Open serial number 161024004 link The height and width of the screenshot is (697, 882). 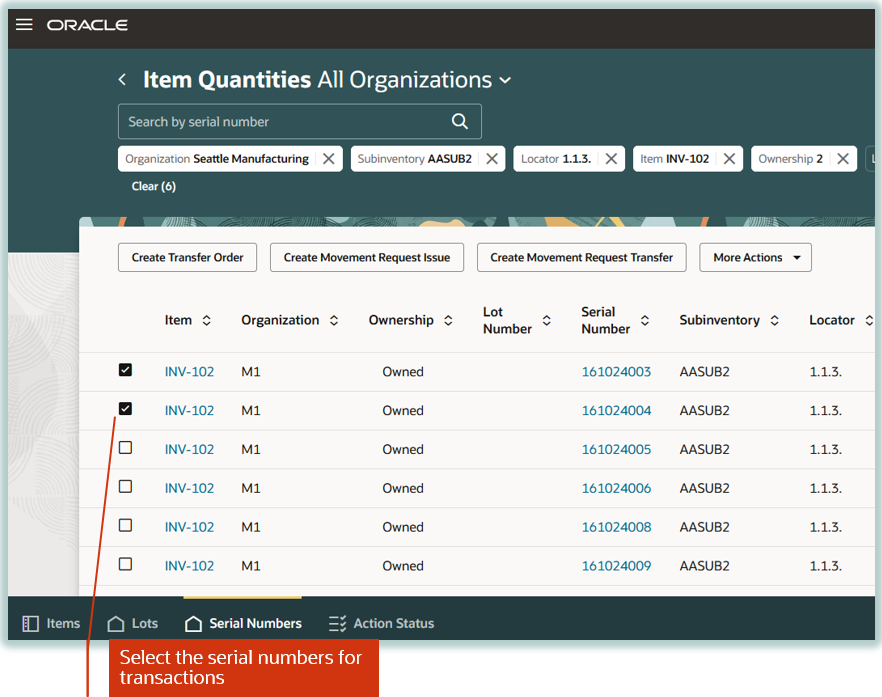pyautogui.click(x=616, y=411)
